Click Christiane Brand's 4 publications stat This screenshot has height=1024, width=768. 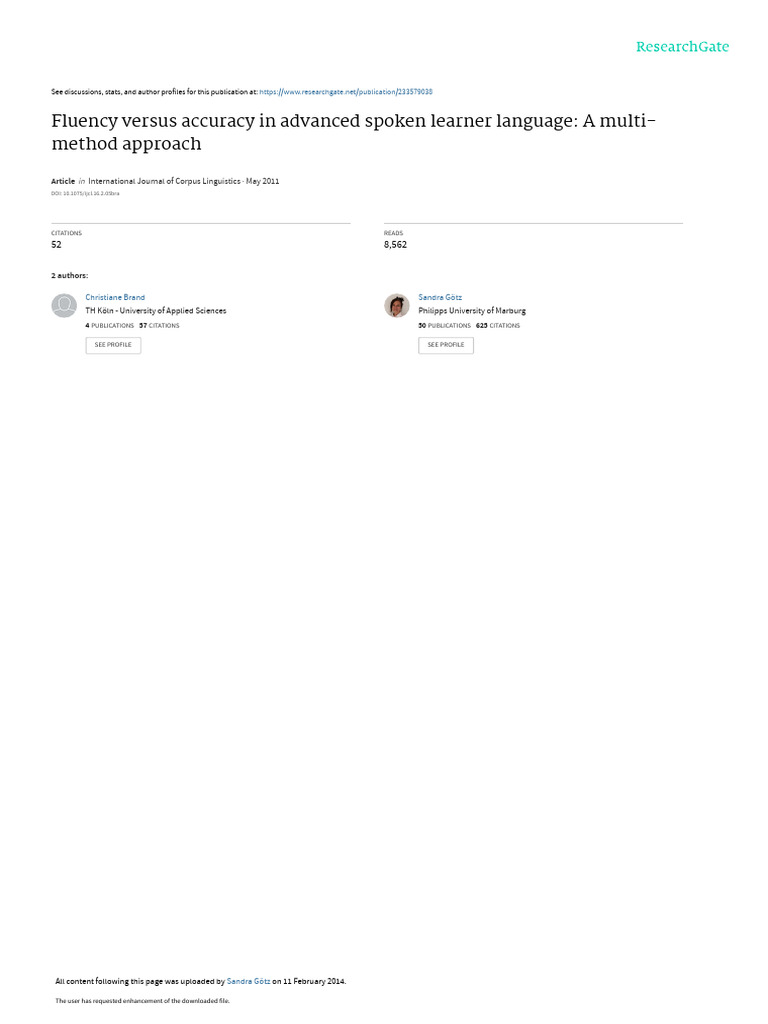pos(109,325)
